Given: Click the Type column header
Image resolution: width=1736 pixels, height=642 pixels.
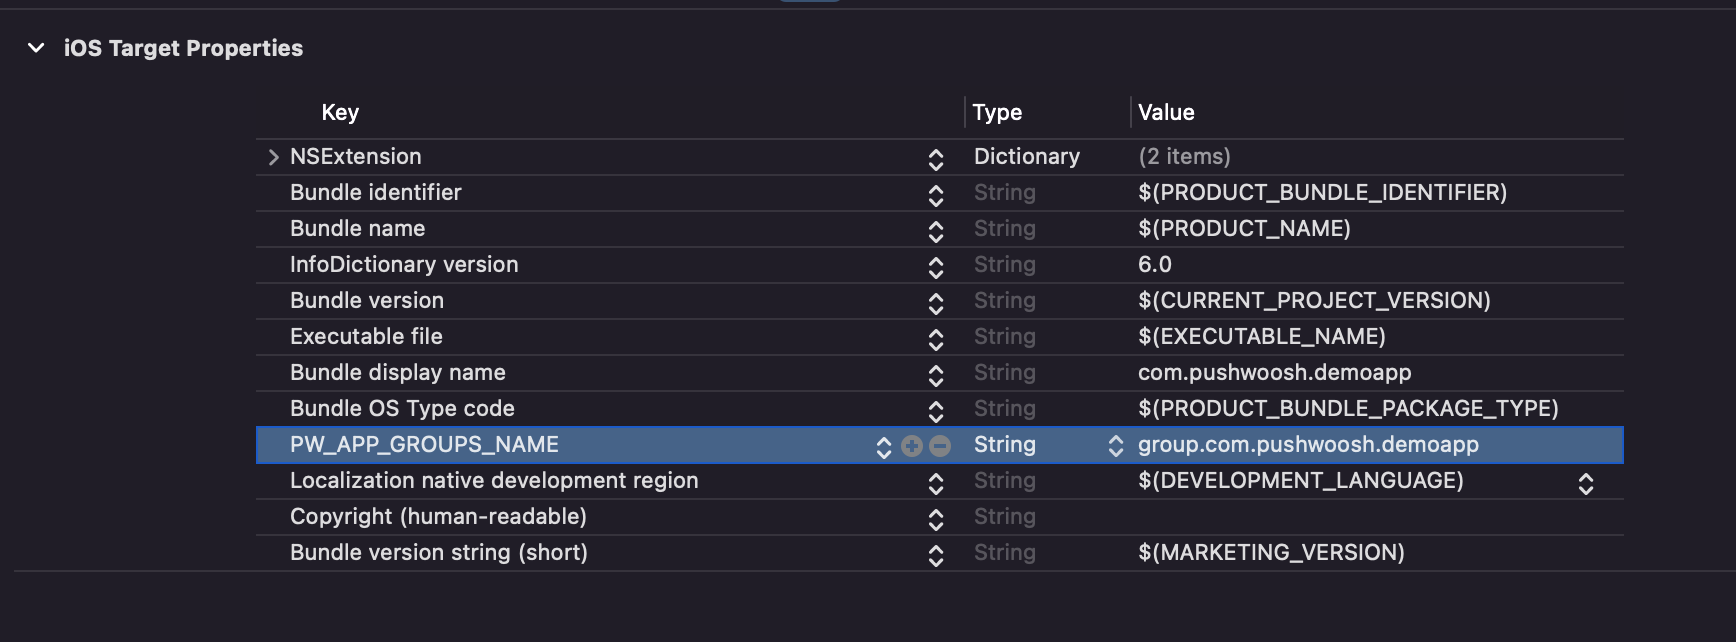Looking at the screenshot, I should click(997, 112).
